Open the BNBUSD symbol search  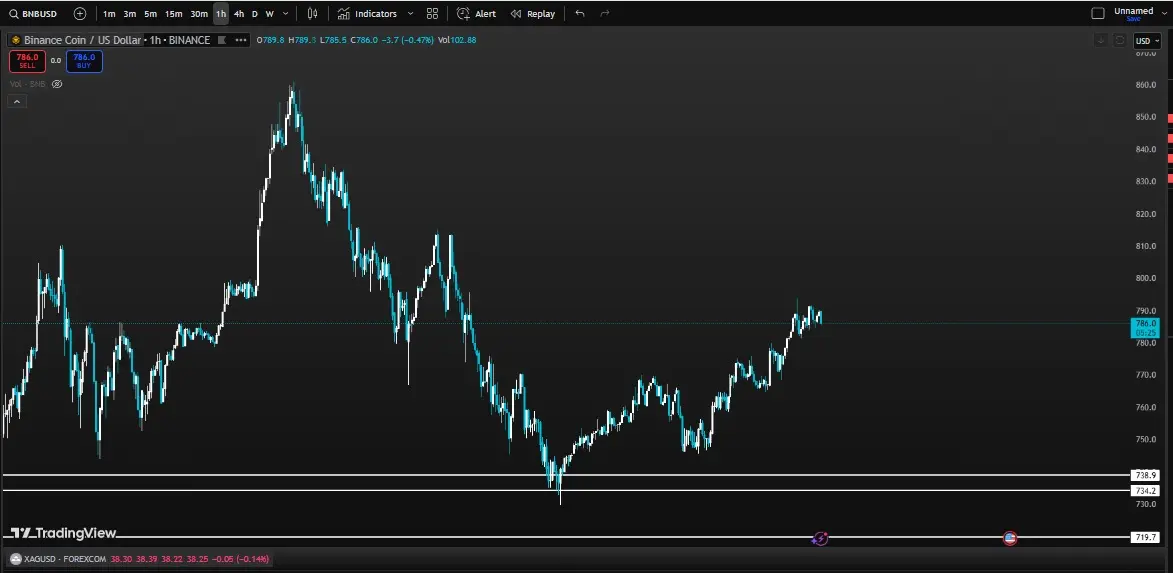click(x=33, y=13)
